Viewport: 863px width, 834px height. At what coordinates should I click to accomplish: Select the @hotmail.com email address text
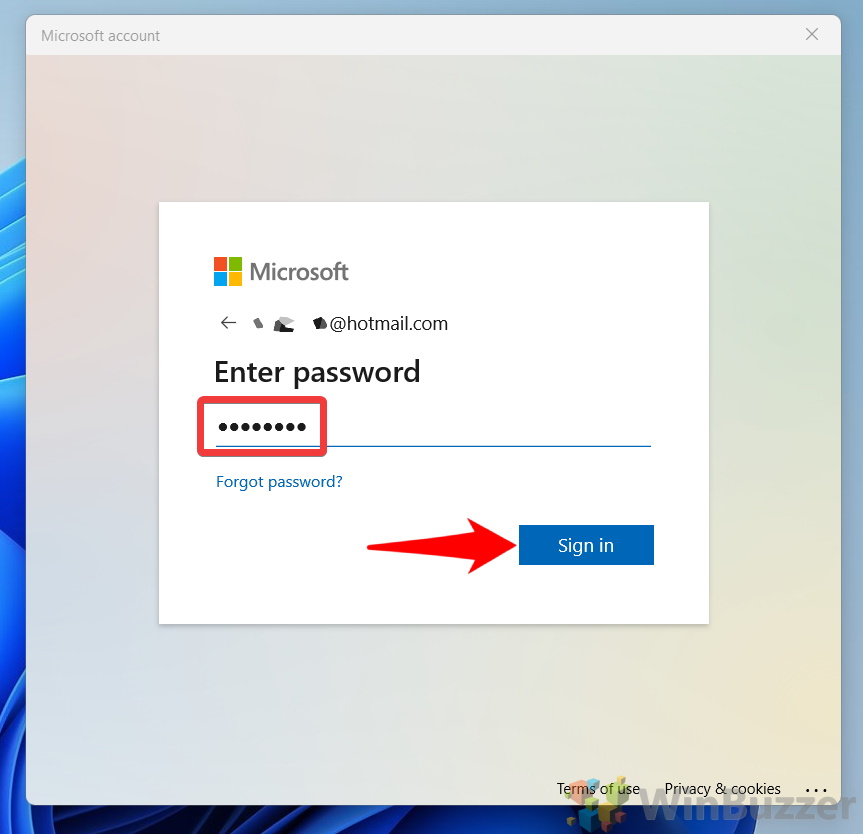tap(389, 324)
